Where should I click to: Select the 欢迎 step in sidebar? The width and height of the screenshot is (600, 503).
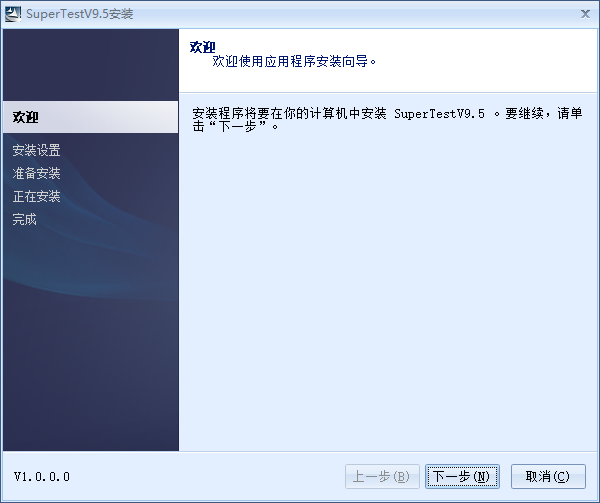(26, 117)
